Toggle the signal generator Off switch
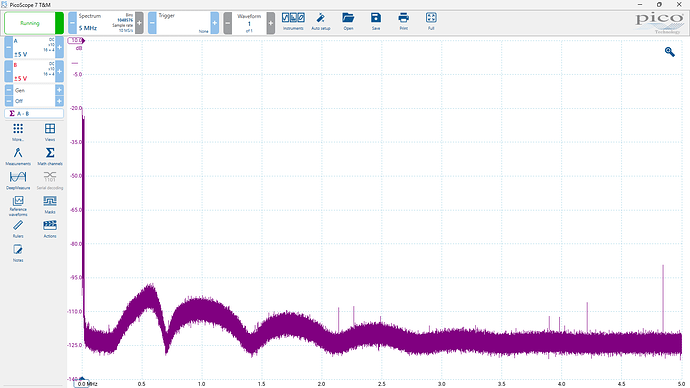This screenshot has width=690, height=388. (x=34, y=101)
